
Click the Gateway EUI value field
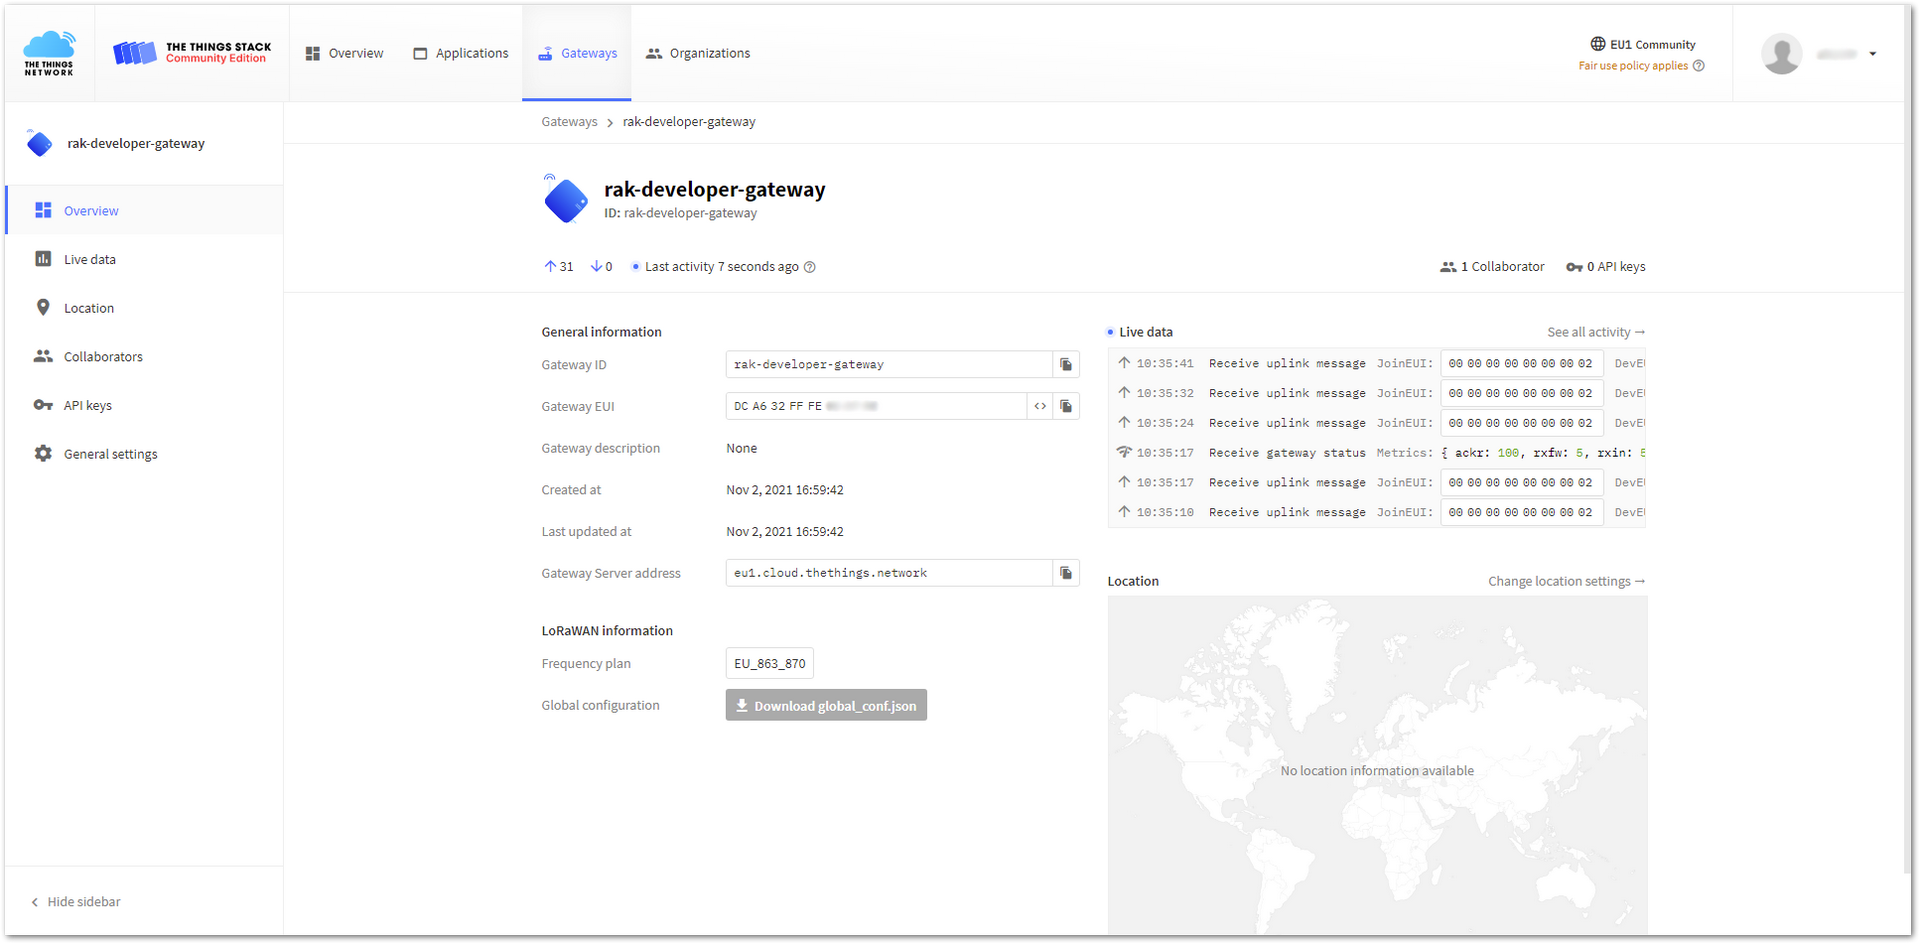pos(876,406)
